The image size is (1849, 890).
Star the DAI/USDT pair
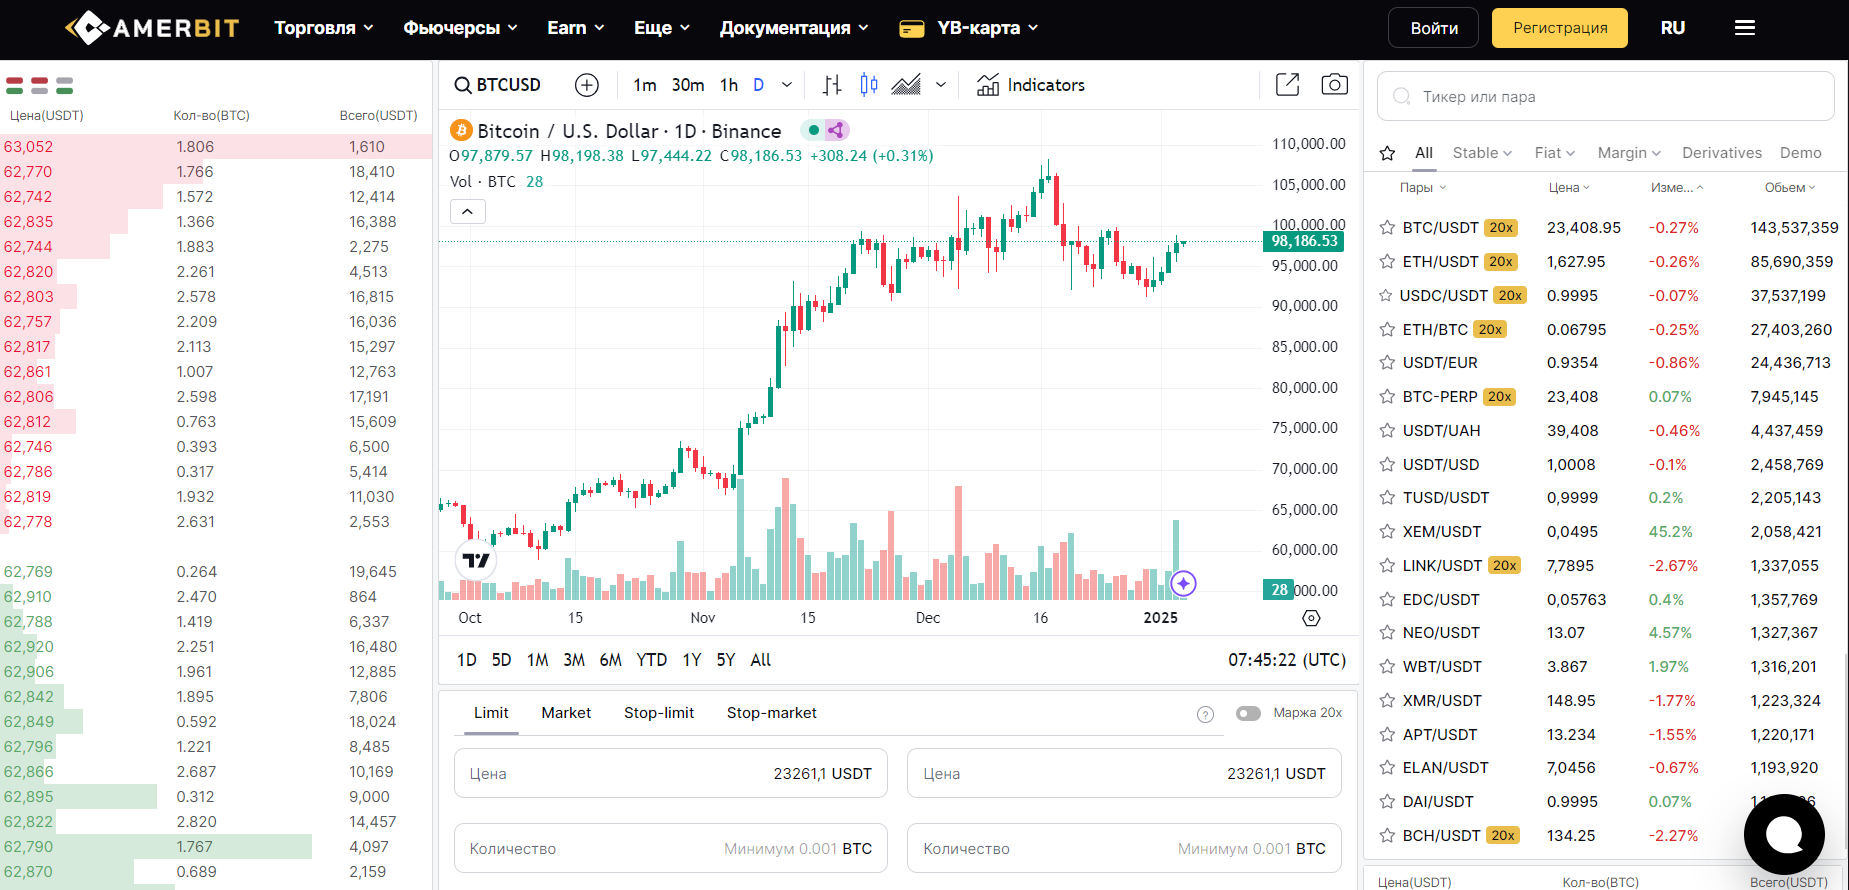click(1387, 802)
